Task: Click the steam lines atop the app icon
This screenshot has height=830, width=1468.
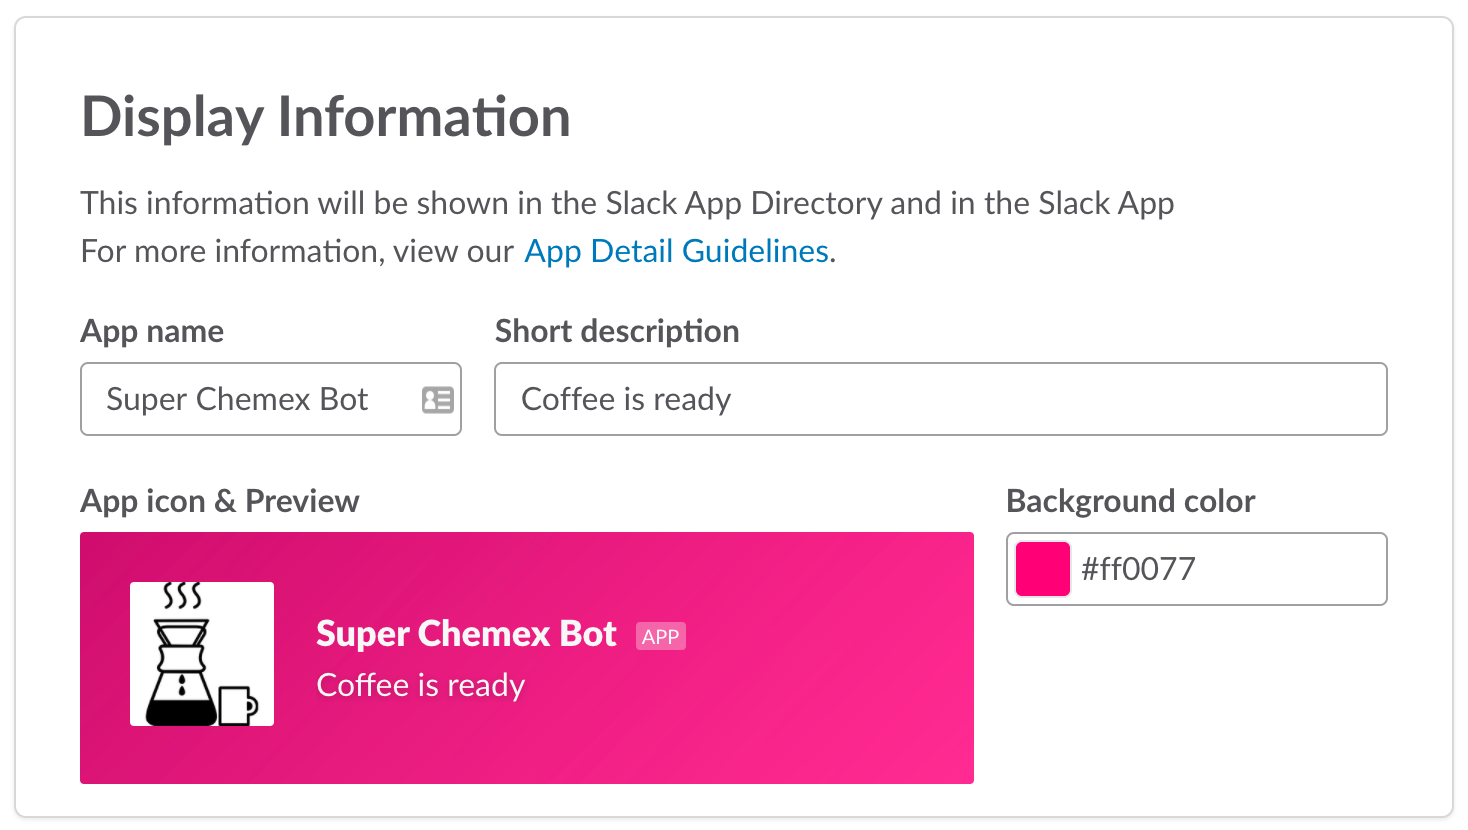Action: [x=182, y=596]
